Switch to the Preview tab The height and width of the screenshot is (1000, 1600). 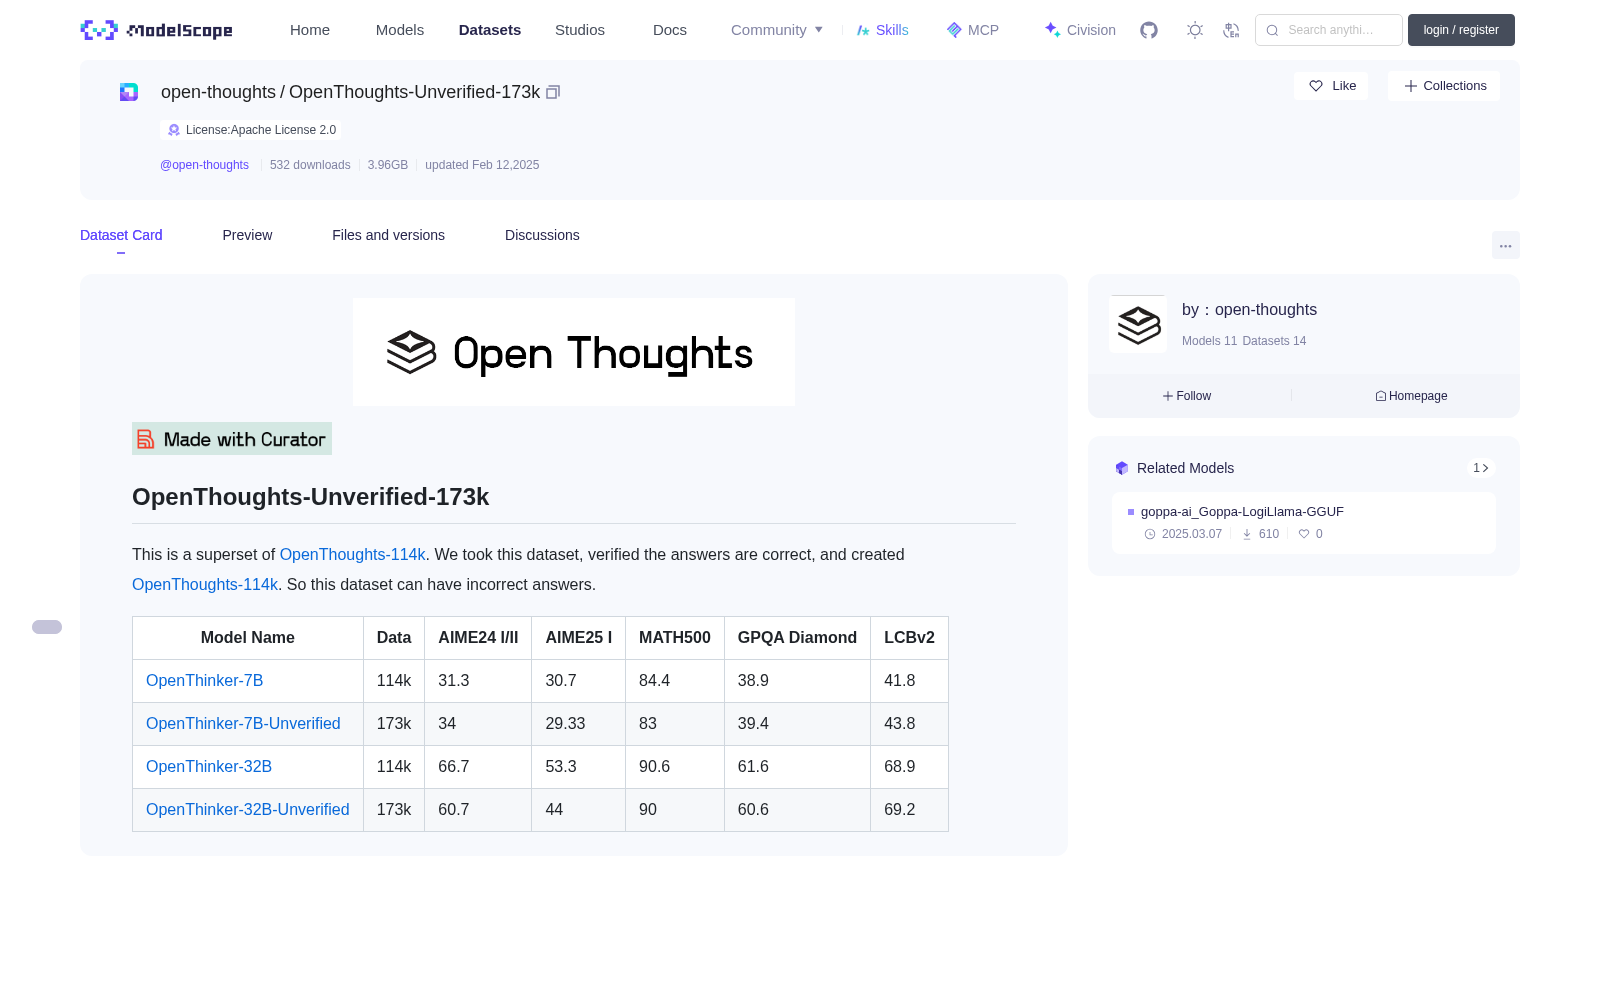pos(247,235)
